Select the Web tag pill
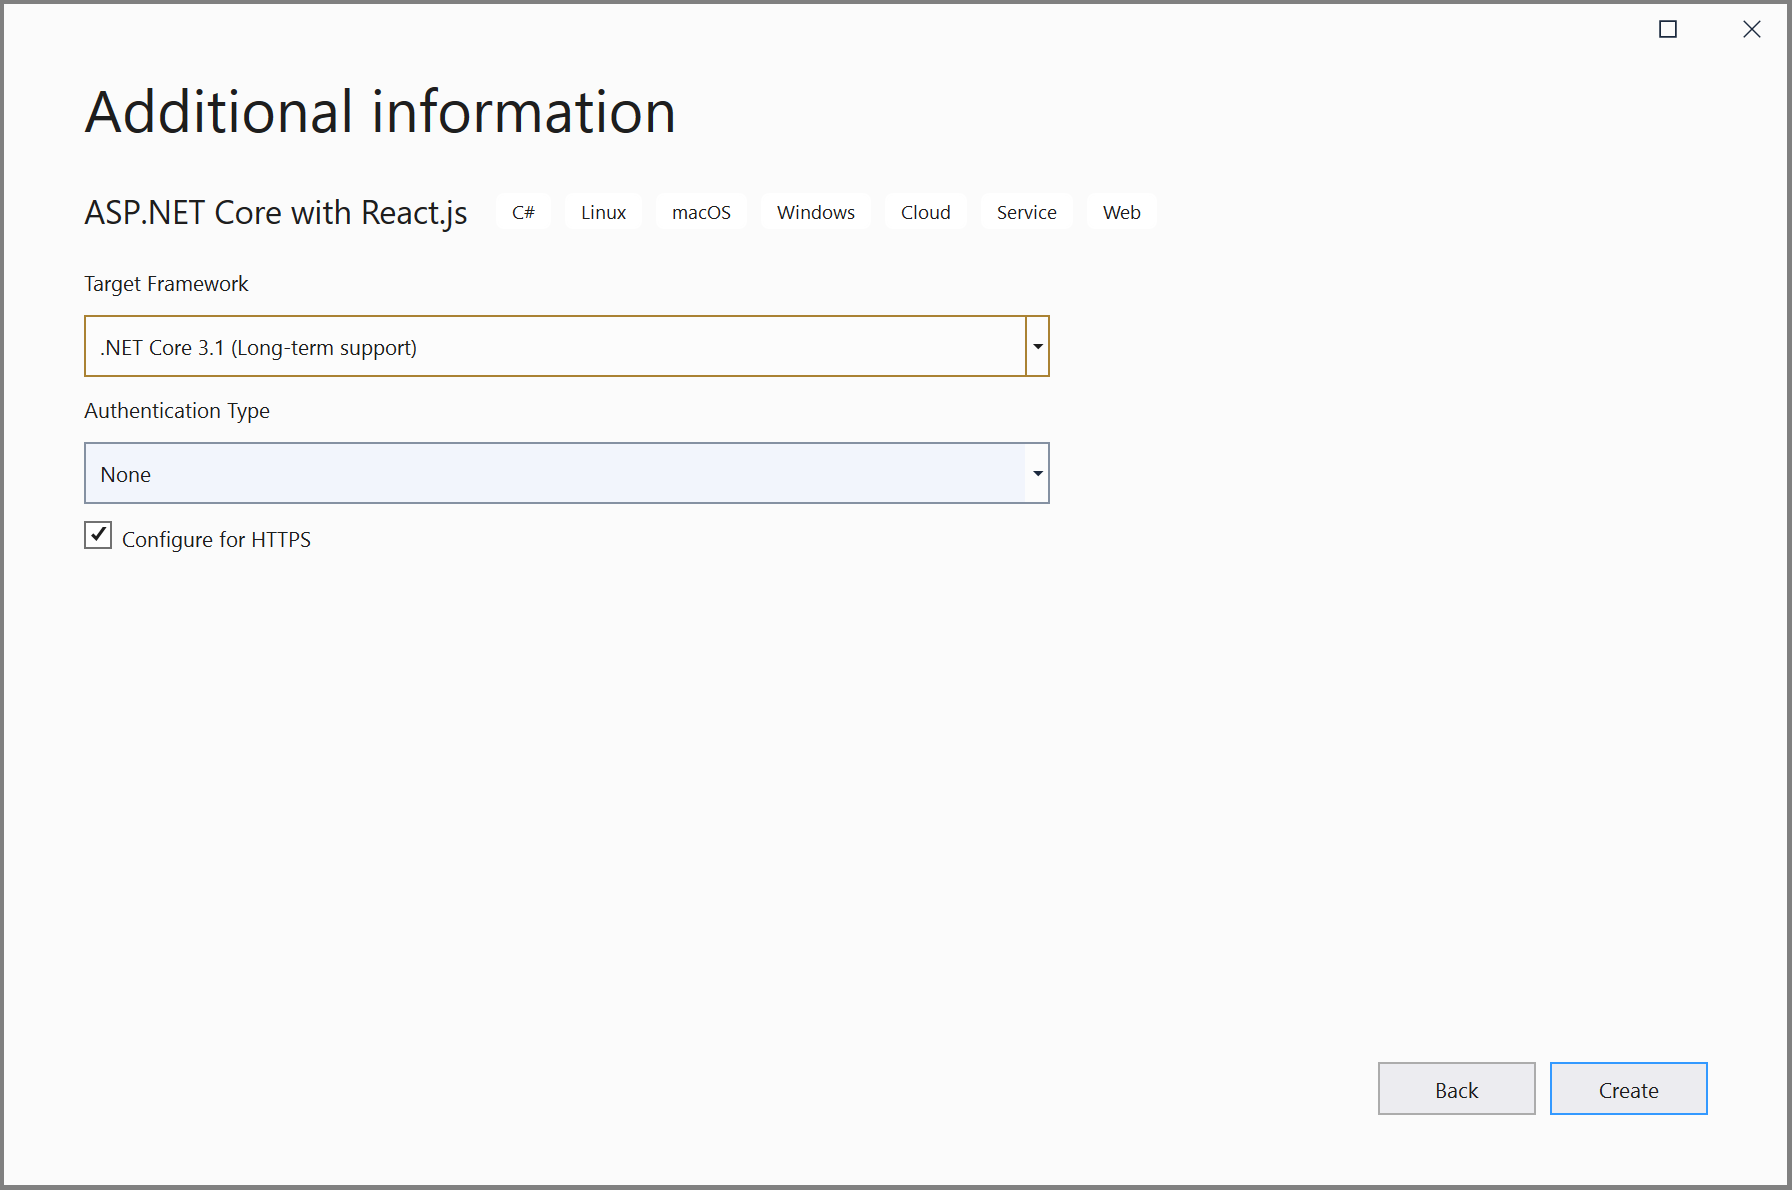Image resolution: width=1792 pixels, height=1190 pixels. tap(1121, 212)
